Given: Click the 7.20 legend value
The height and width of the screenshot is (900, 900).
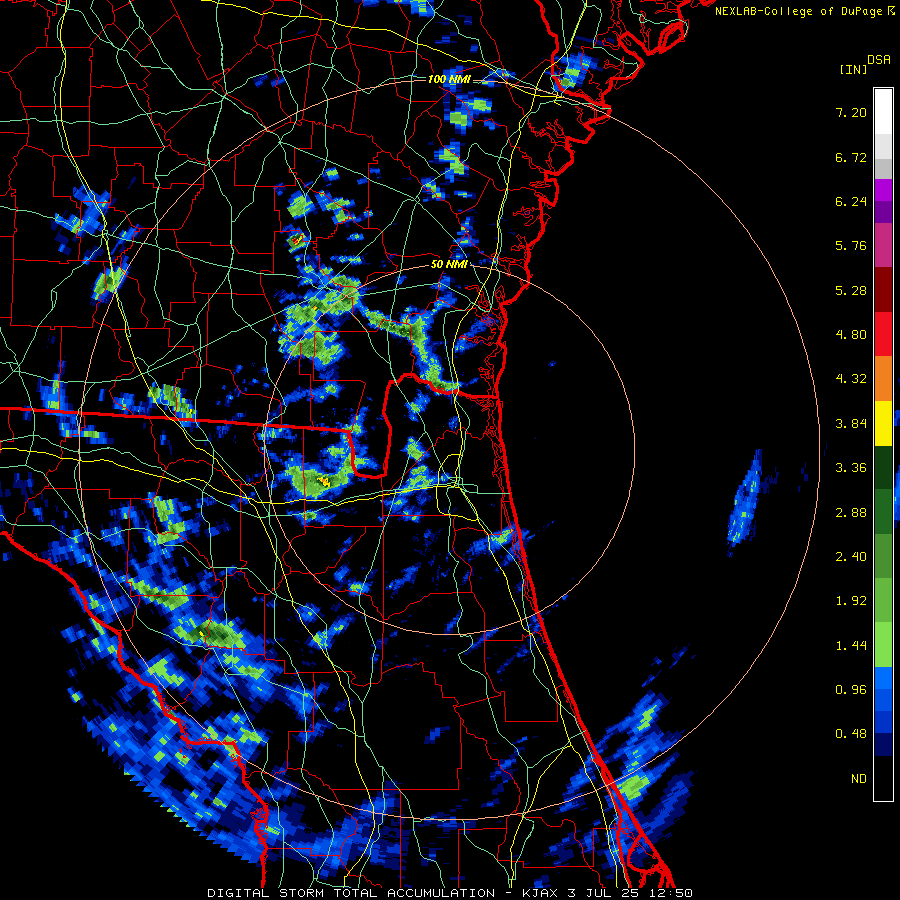Looking at the screenshot, I should (851, 112).
